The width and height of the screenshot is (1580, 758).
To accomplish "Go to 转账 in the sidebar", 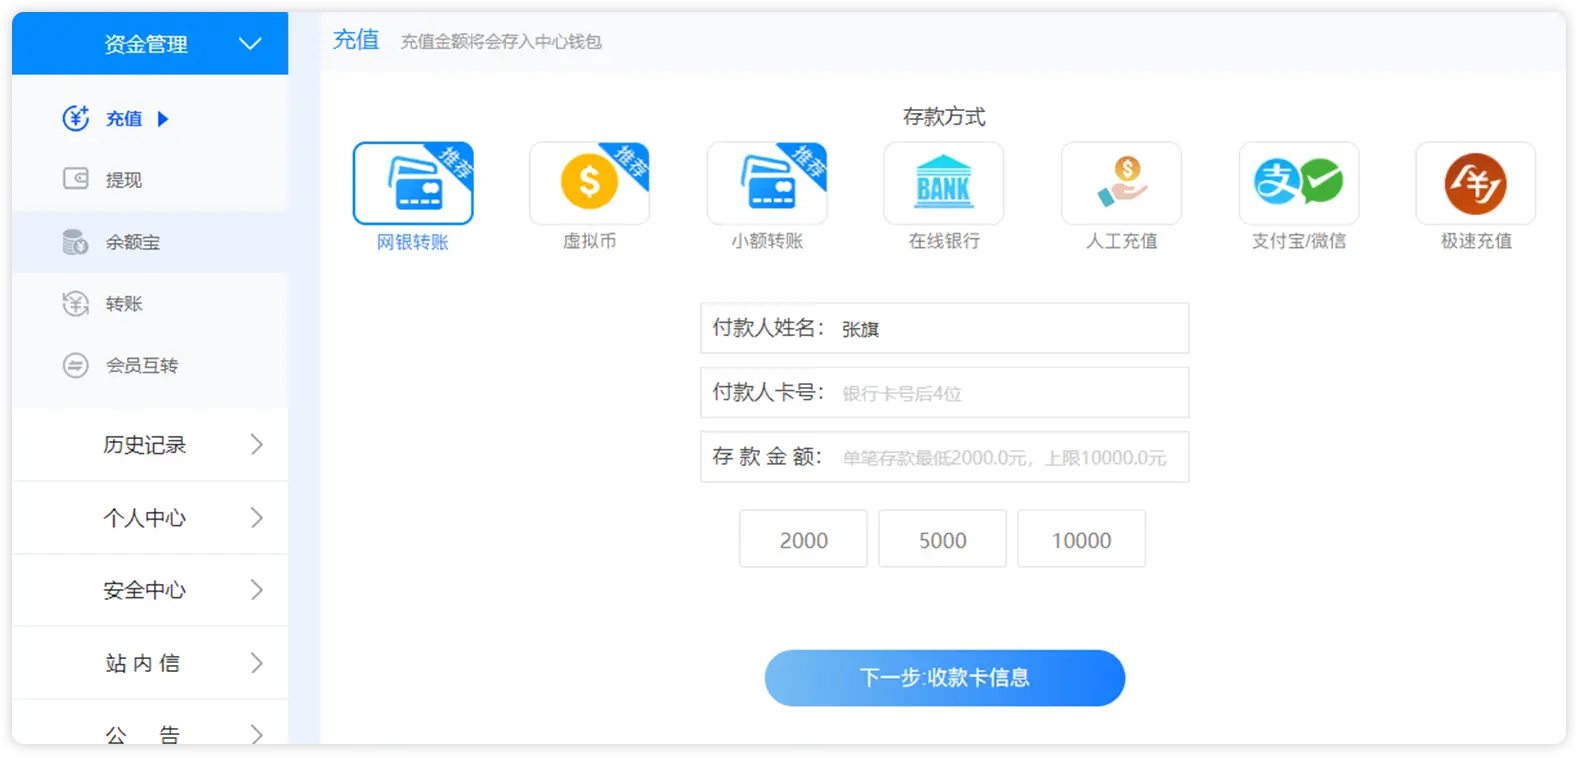I will [x=124, y=304].
